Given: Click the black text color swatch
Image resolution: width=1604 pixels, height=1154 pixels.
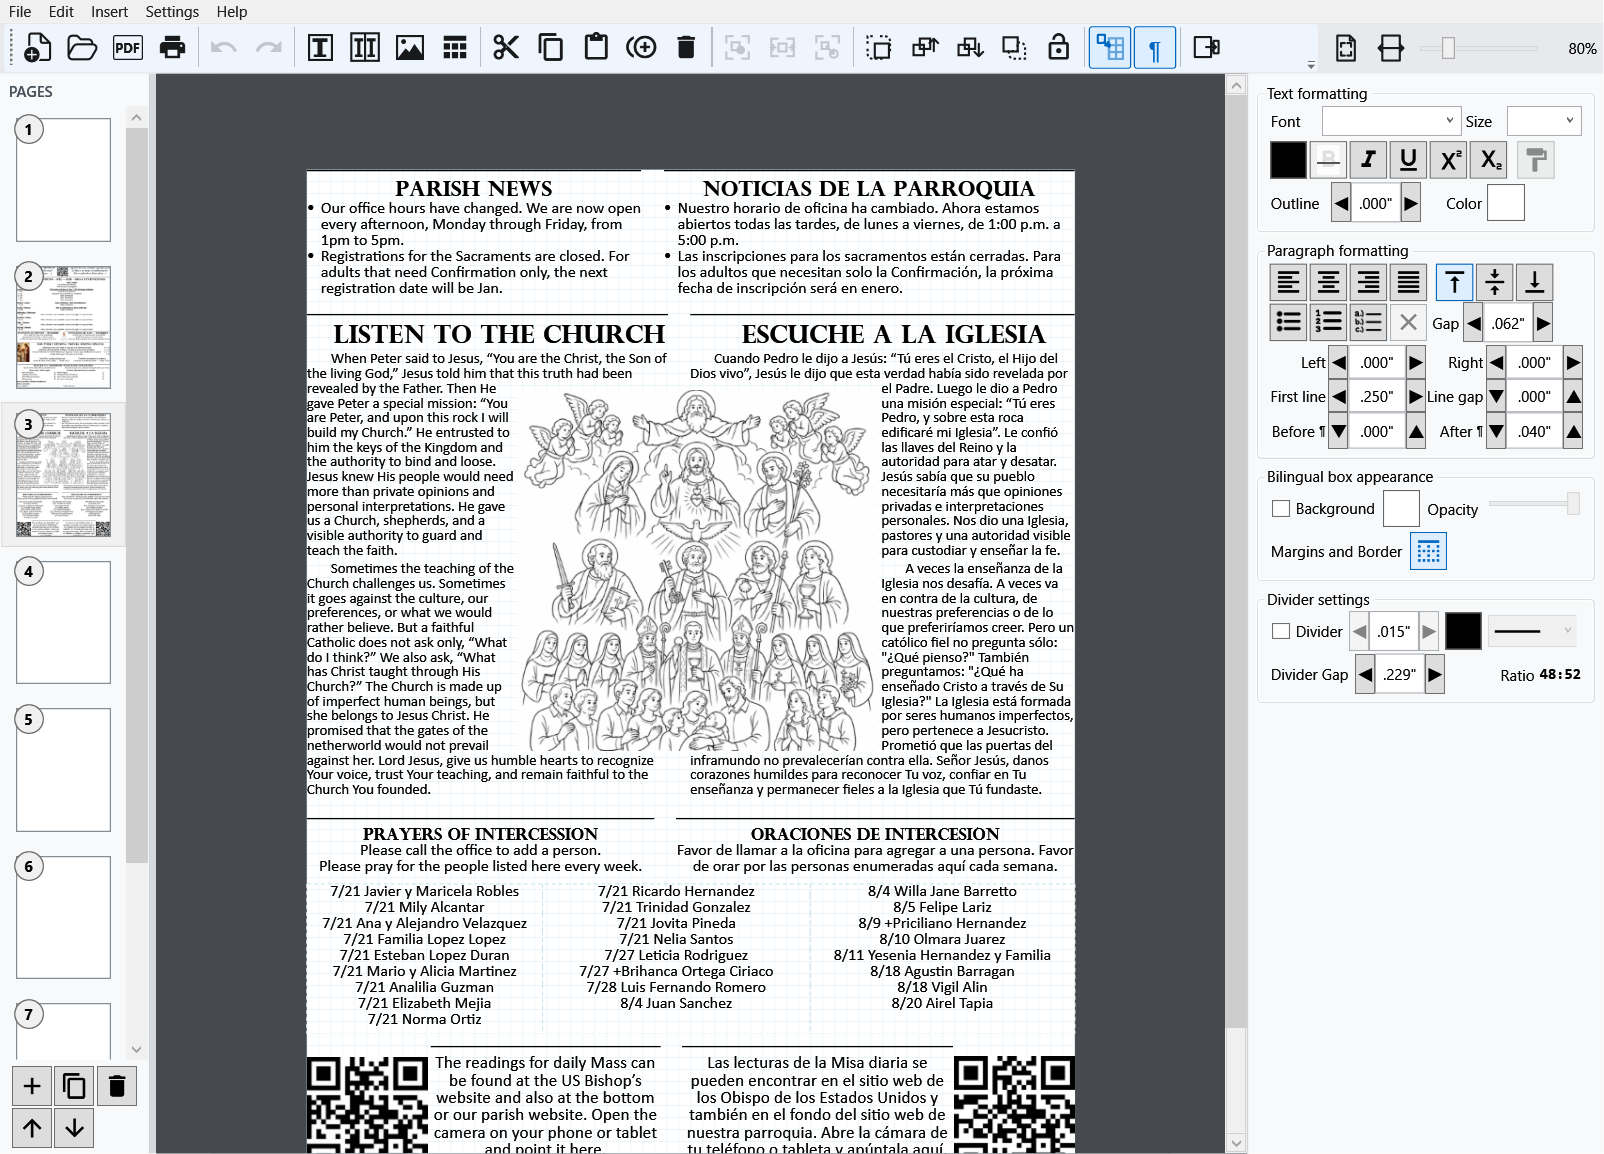Looking at the screenshot, I should pos(1288,160).
